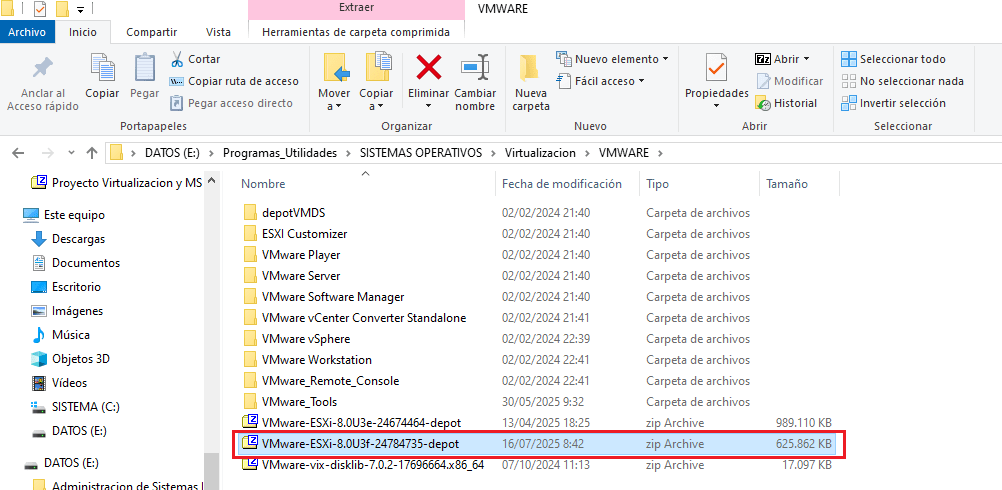1002x490 pixels.
Task: Click the Modificar button
Action: coord(790,81)
